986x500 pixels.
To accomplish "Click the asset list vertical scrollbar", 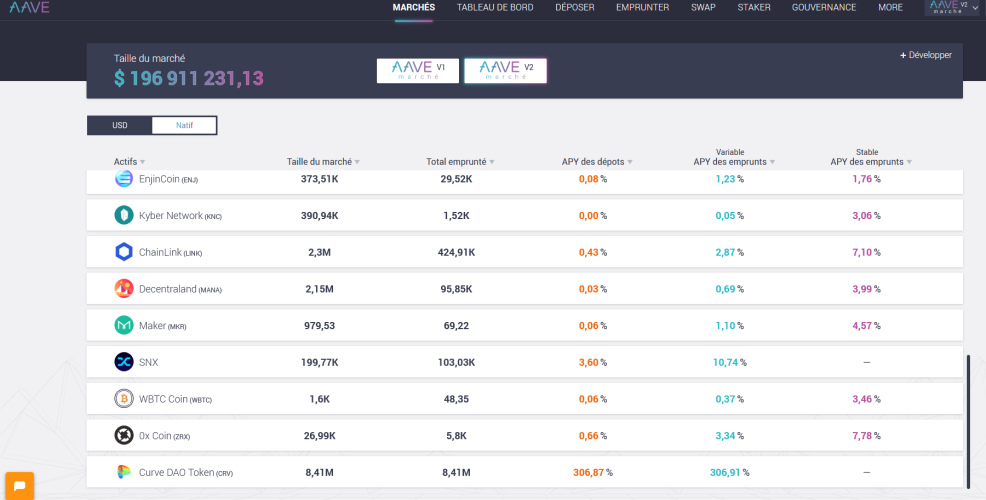I will click(968, 421).
